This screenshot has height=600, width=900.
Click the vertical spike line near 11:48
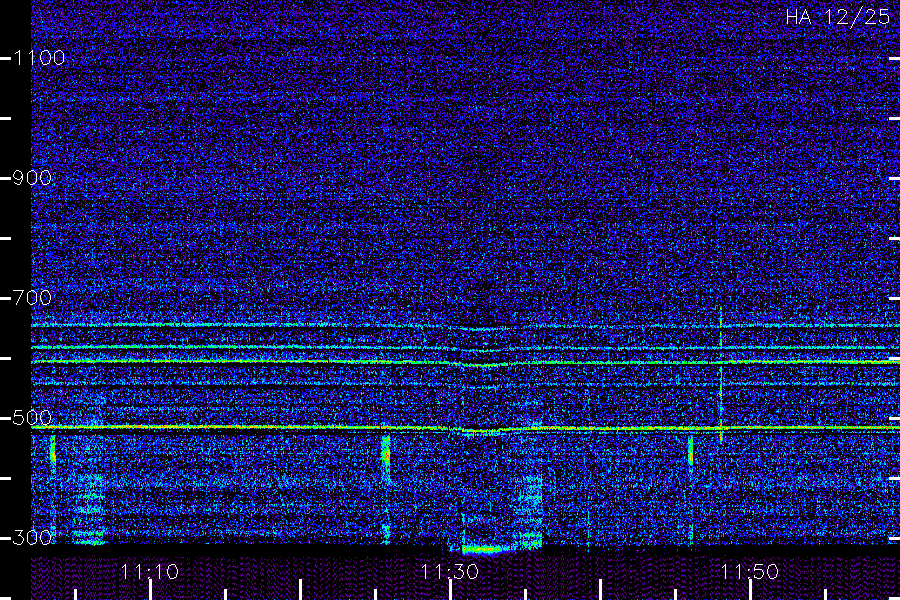[721, 374]
